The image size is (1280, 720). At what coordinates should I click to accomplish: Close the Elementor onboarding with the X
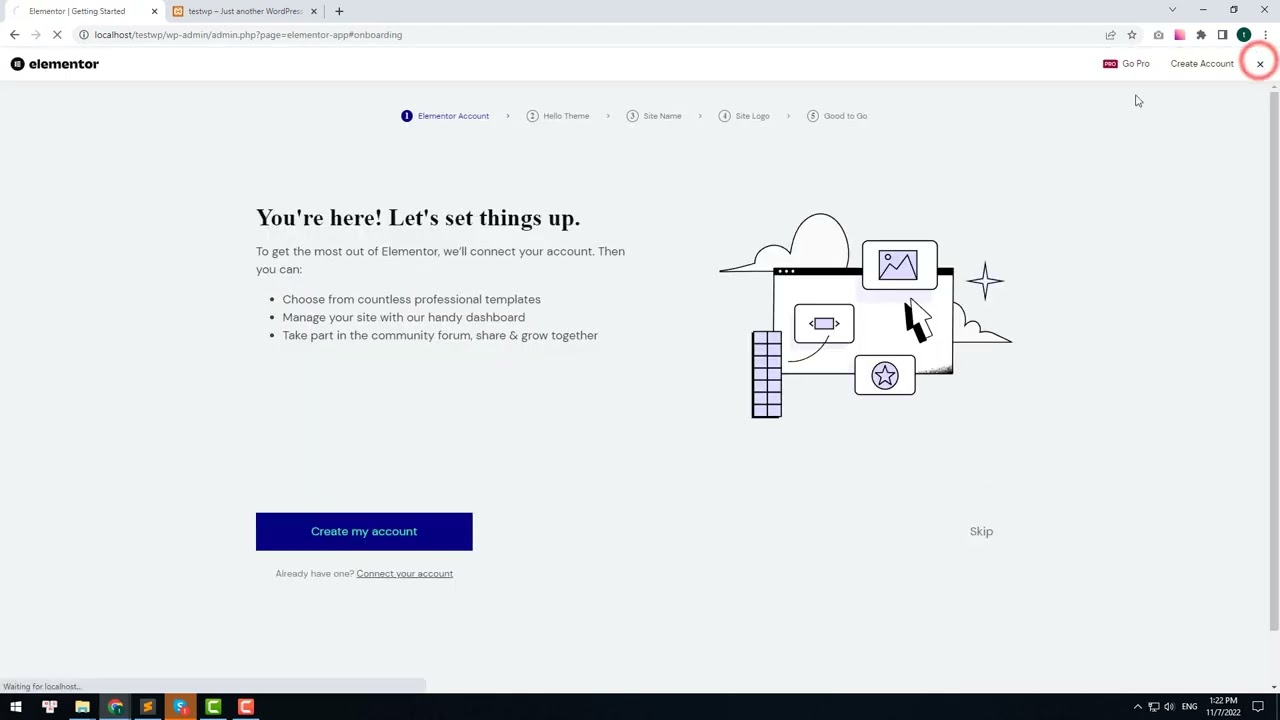click(x=1260, y=64)
